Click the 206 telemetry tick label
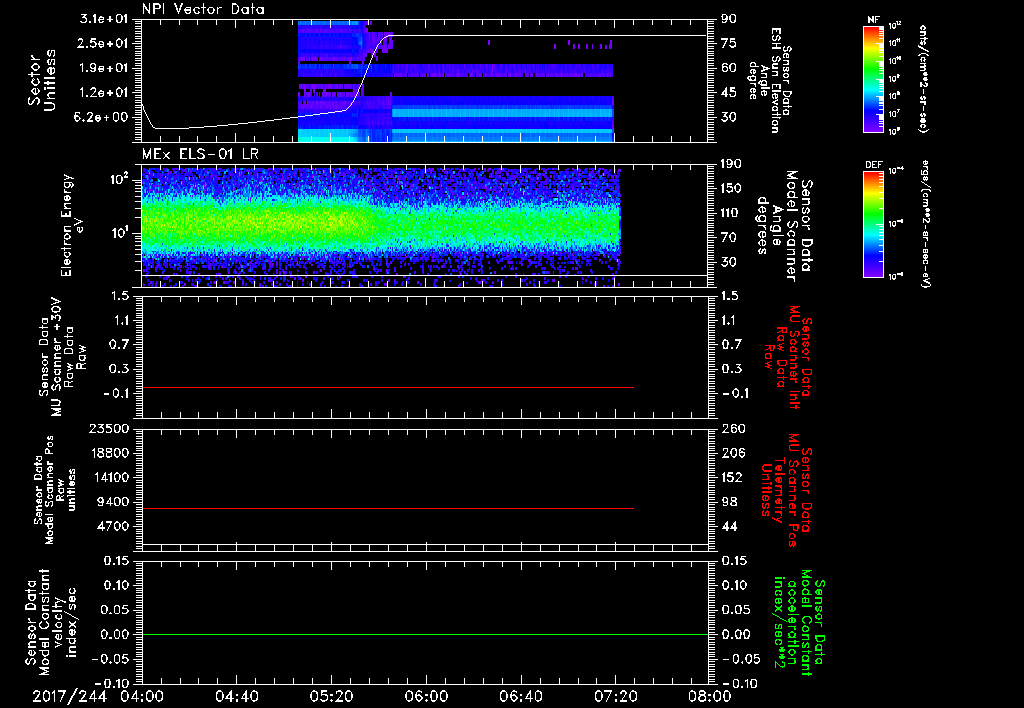This screenshot has height=708, width=1024. [732, 453]
